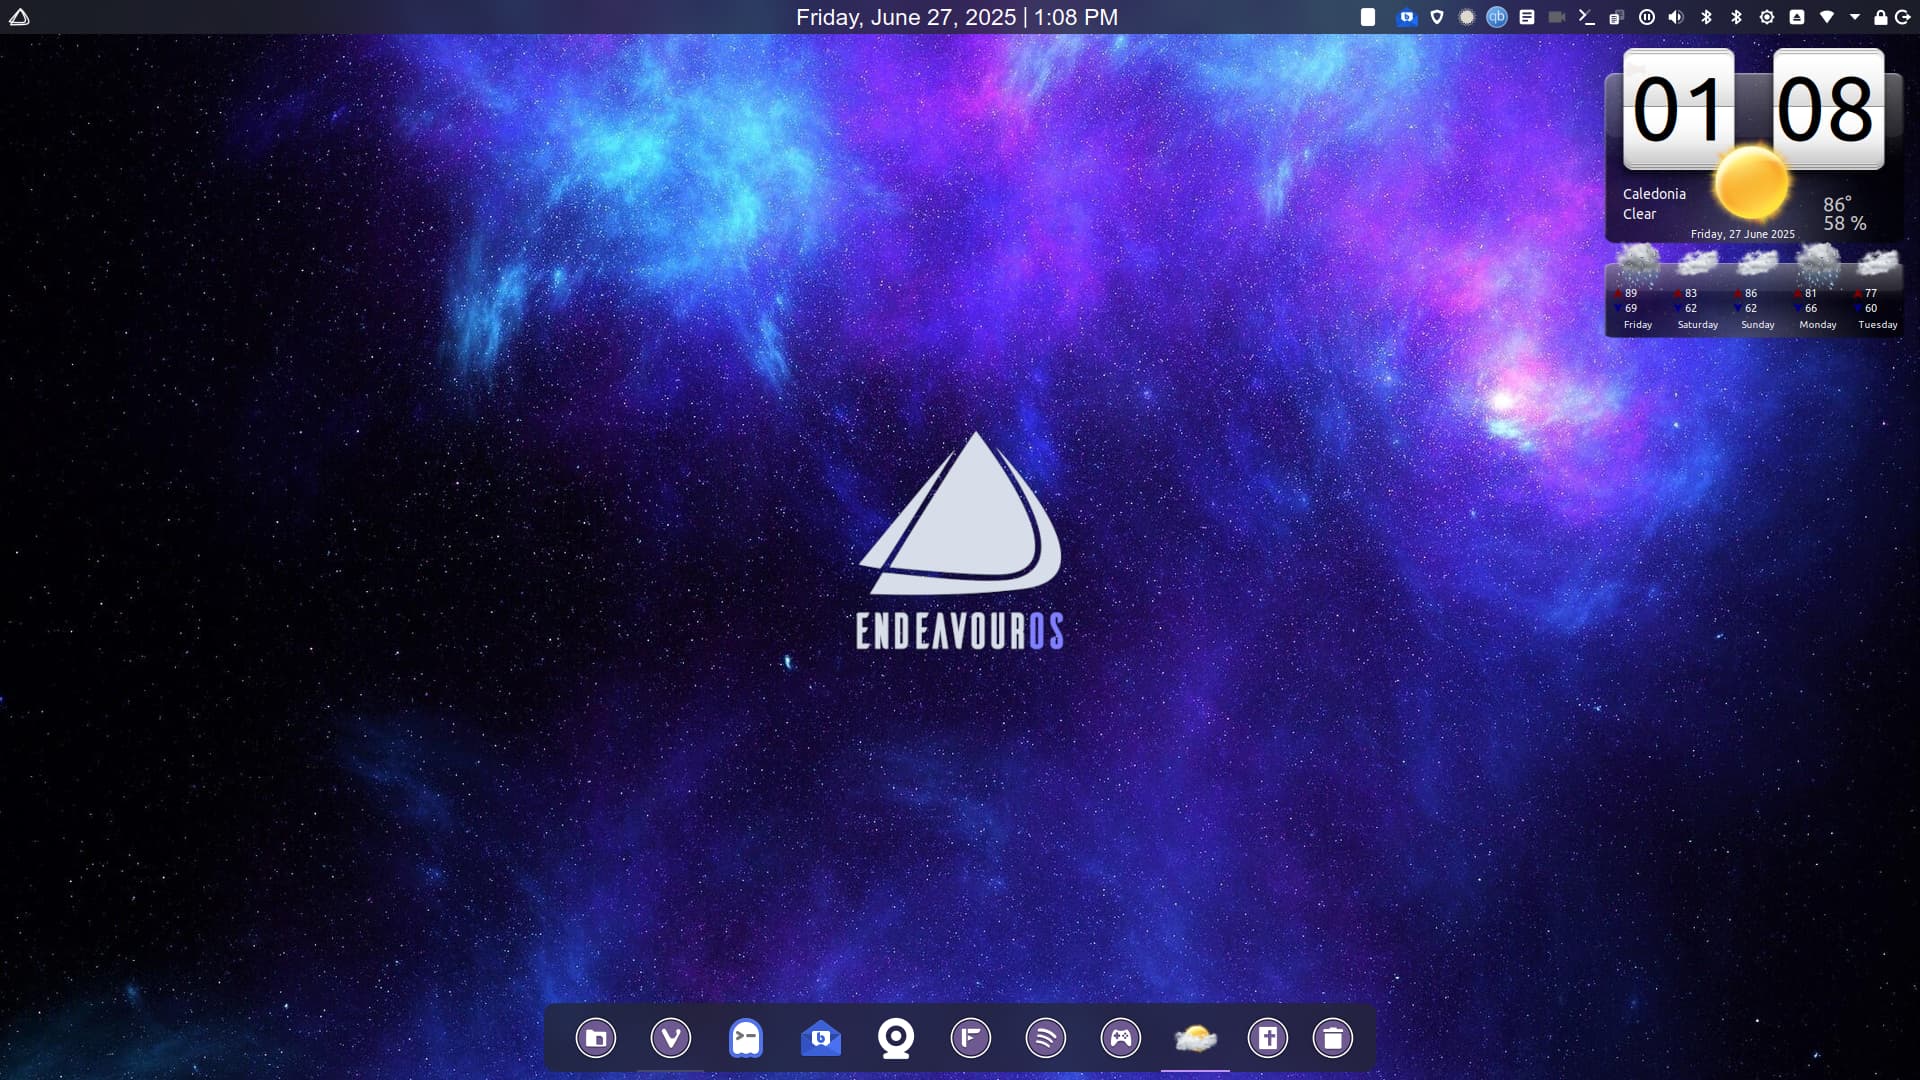Image resolution: width=1920 pixels, height=1080 pixels.
Task: Expand the hidden tray icons arrow
Action: coord(1855,17)
